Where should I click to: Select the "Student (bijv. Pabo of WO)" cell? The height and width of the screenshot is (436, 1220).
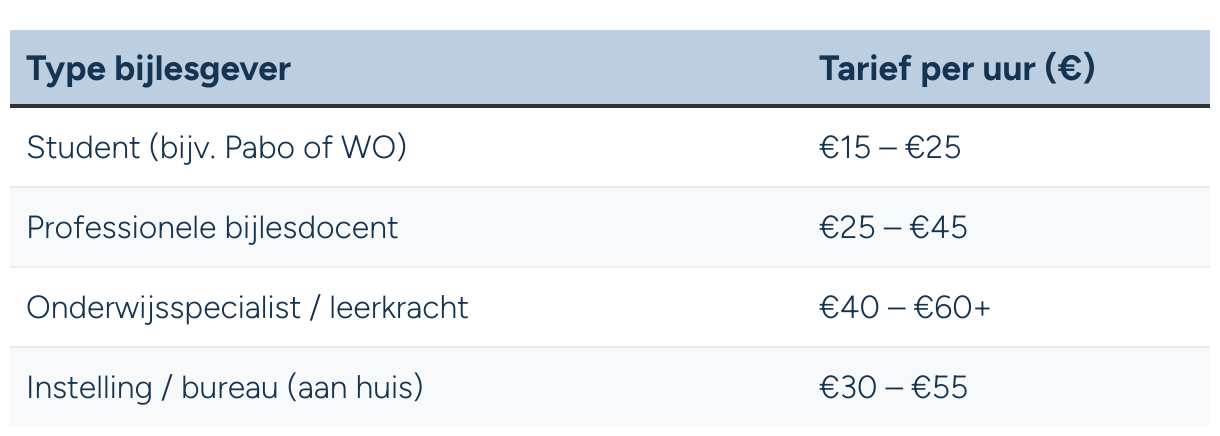(x=217, y=148)
